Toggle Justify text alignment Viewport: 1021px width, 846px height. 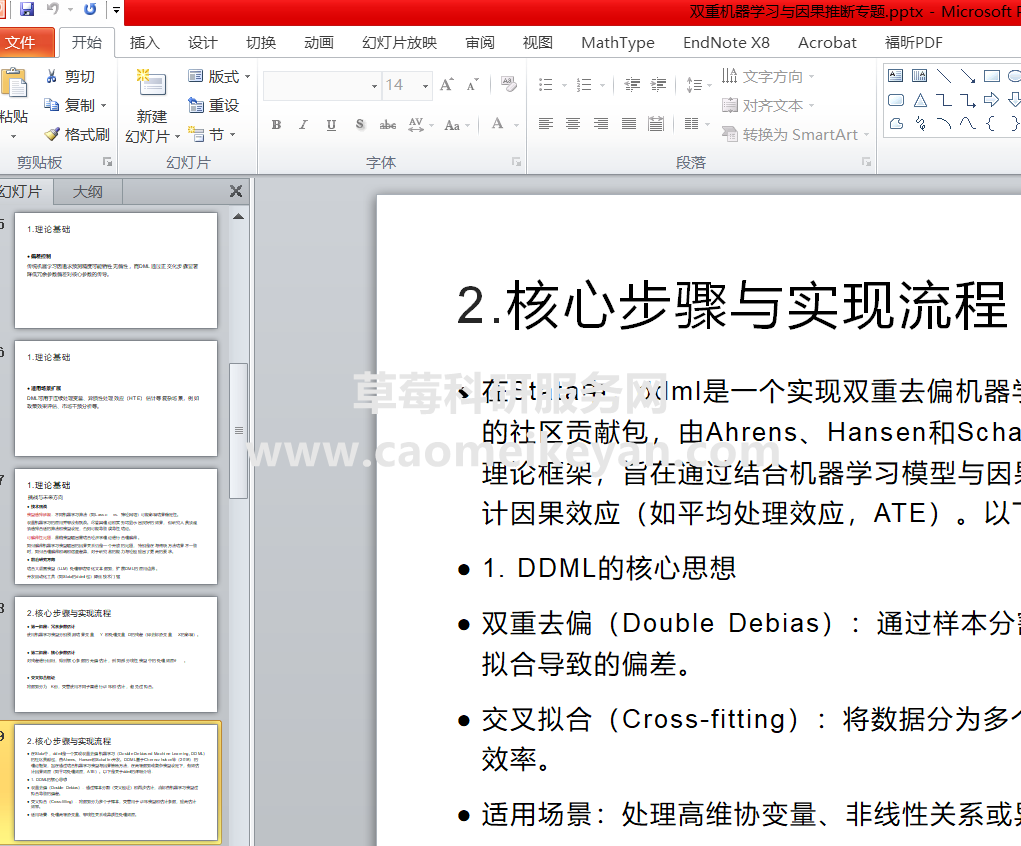[628, 124]
